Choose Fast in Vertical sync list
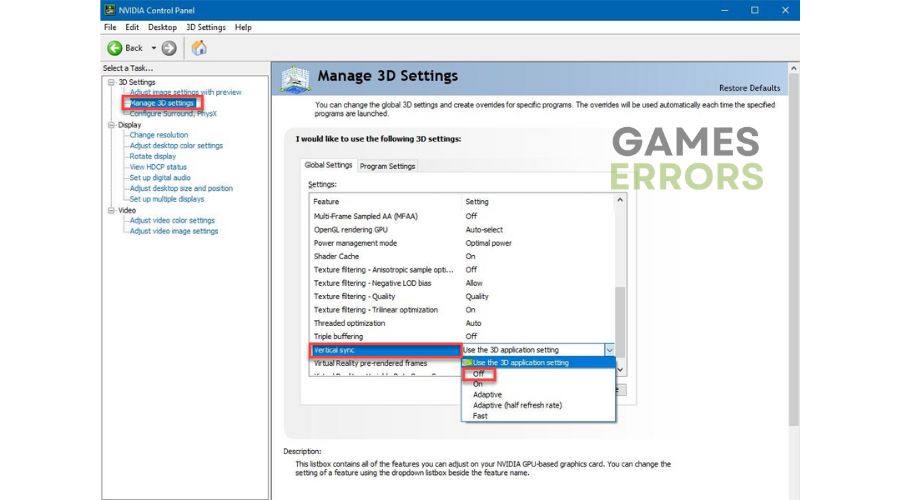 [480, 416]
